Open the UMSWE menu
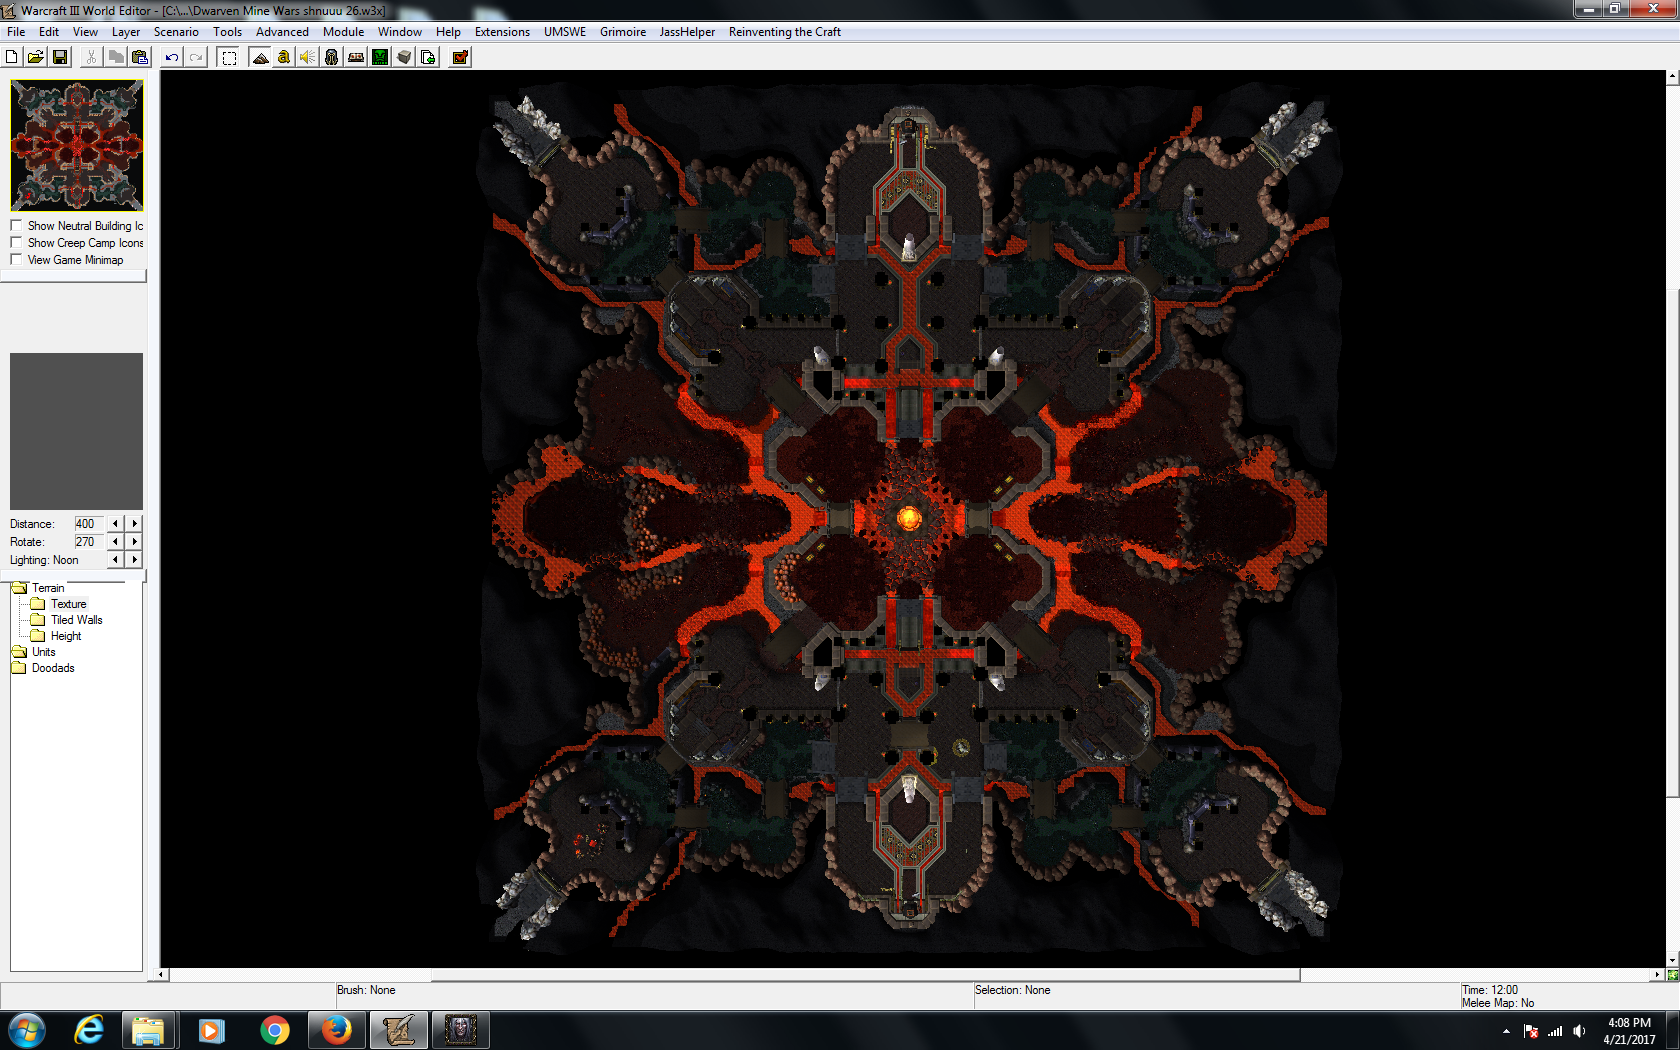The width and height of the screenshot is (1680, 1050). 565,32
